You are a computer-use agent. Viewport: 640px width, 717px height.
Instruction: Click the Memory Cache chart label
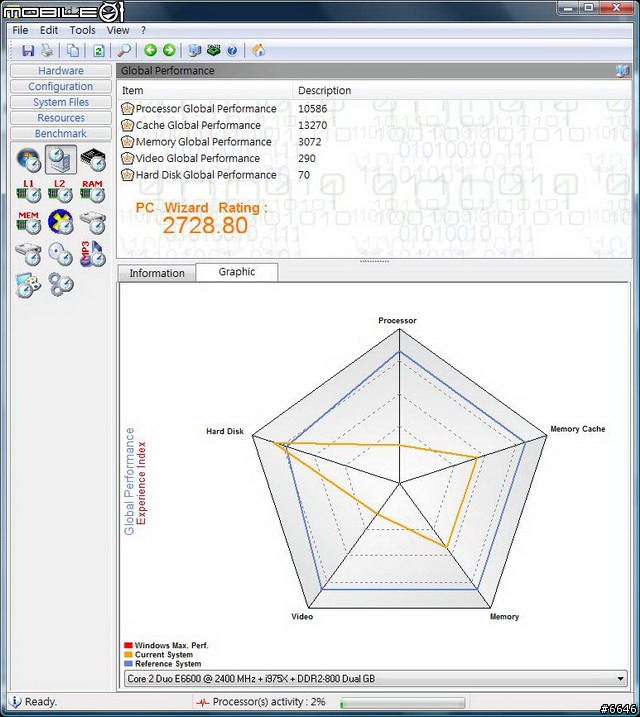coord(577,429)
